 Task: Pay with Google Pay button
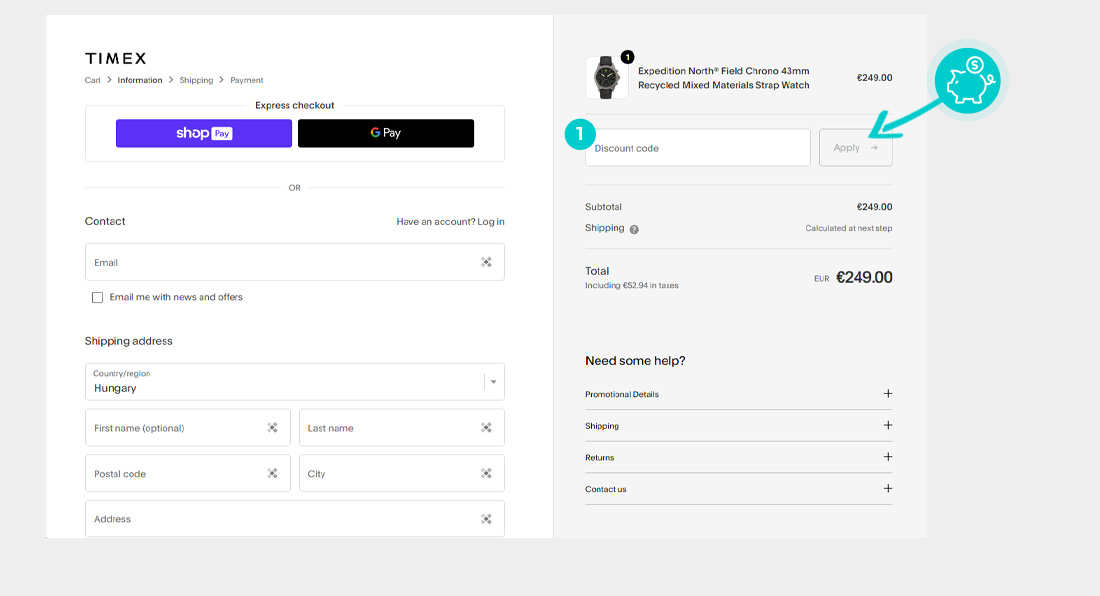click(x=386, y=133)
